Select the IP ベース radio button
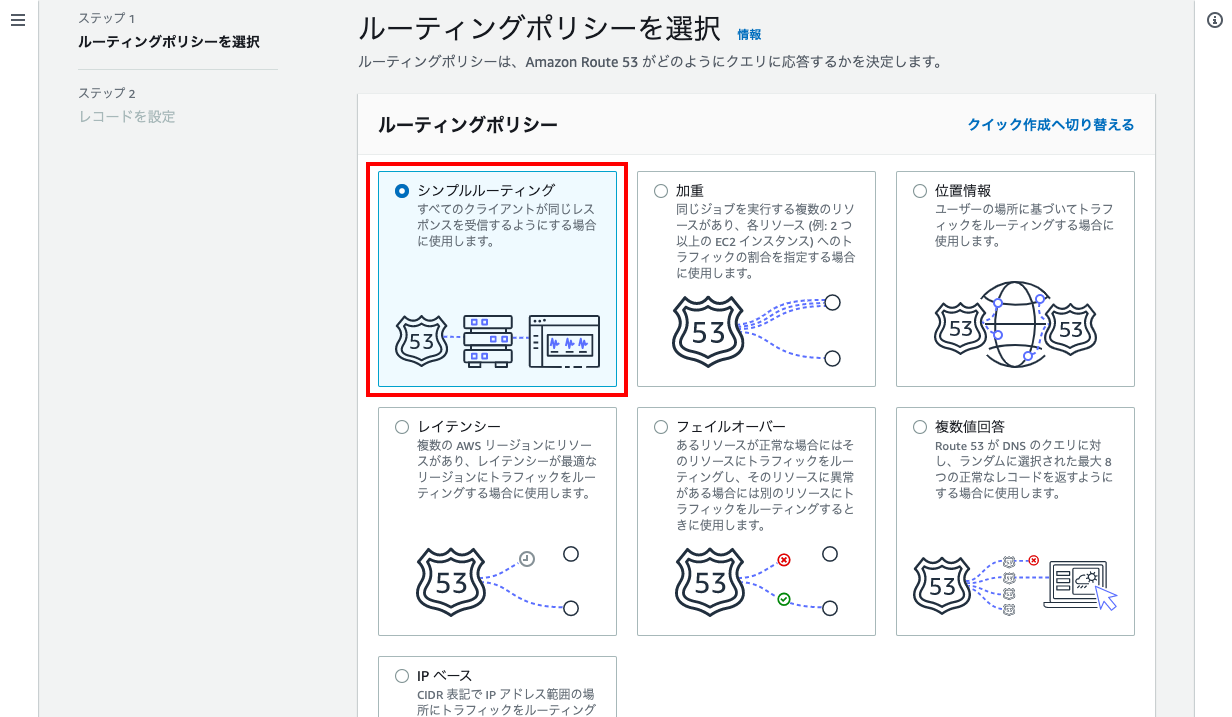Screen dimensions: 1232x717 pyautogui.click(x=402, y=676)
